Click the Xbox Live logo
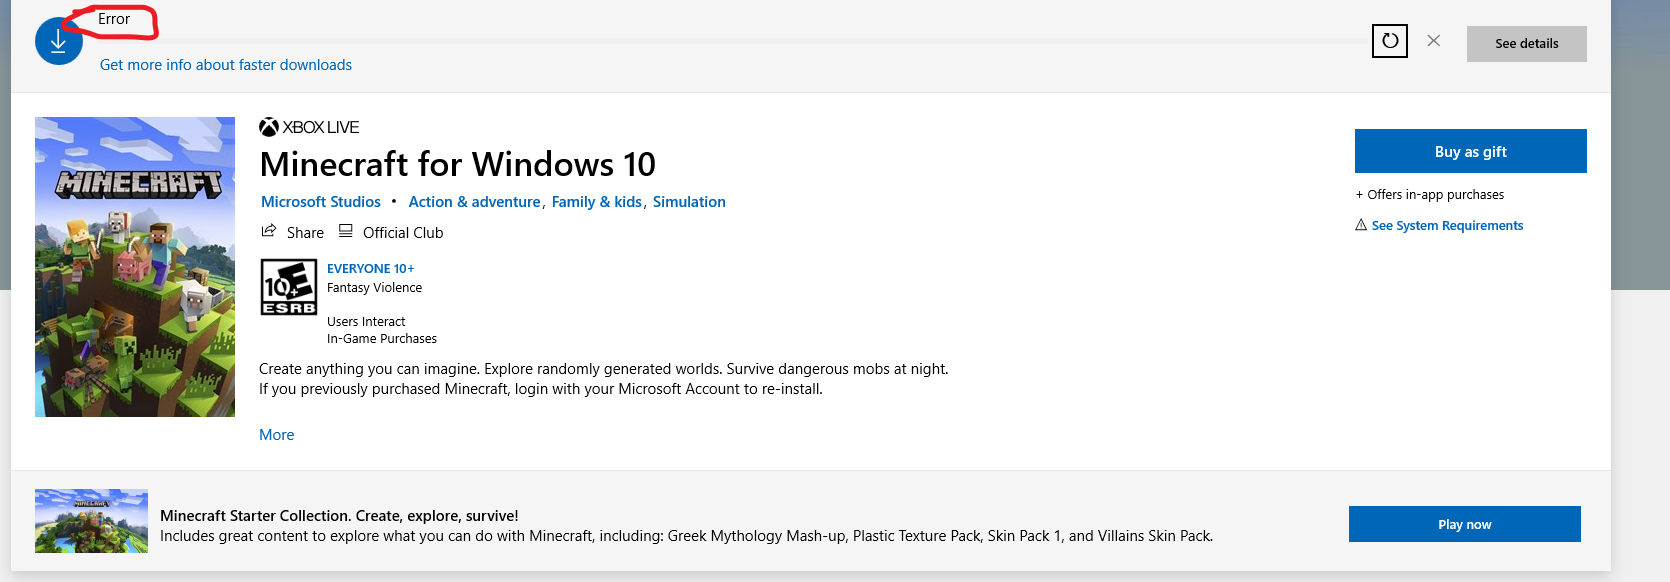This screenshot has height=582, width=1670. tap(309, 127)
